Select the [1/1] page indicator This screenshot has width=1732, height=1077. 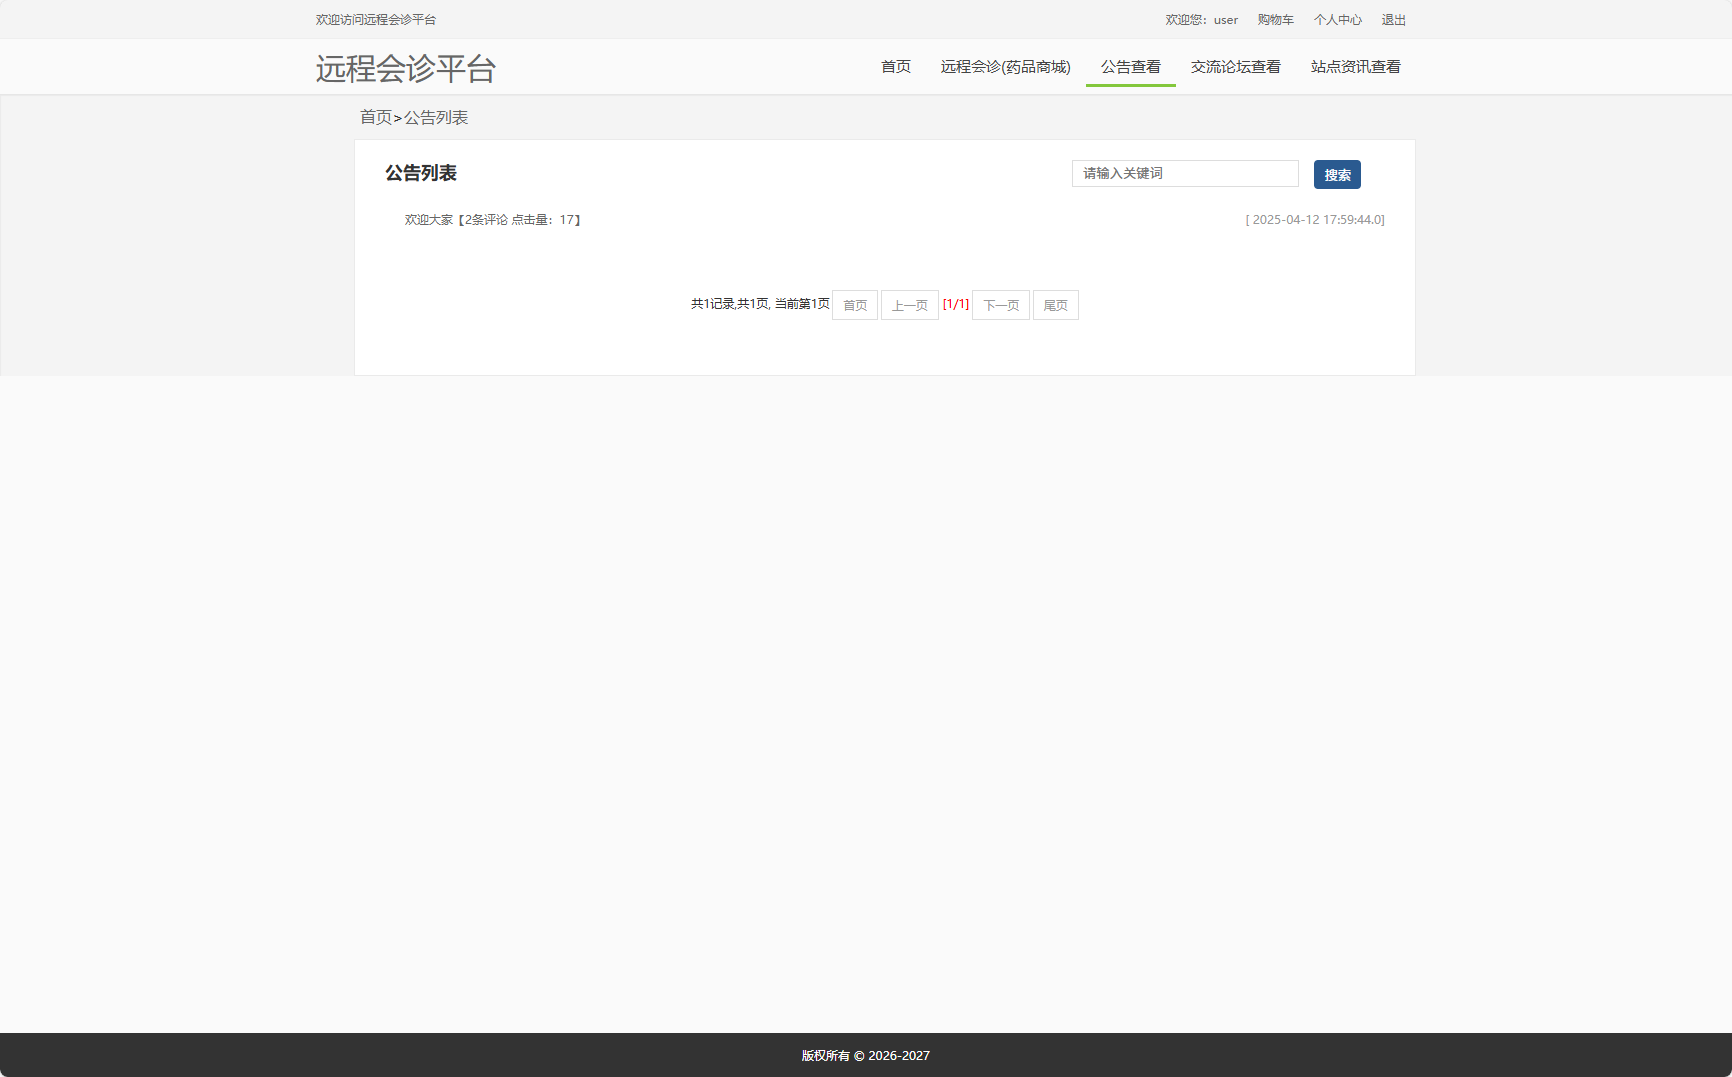pyautogui.click(x=955, y=304)
